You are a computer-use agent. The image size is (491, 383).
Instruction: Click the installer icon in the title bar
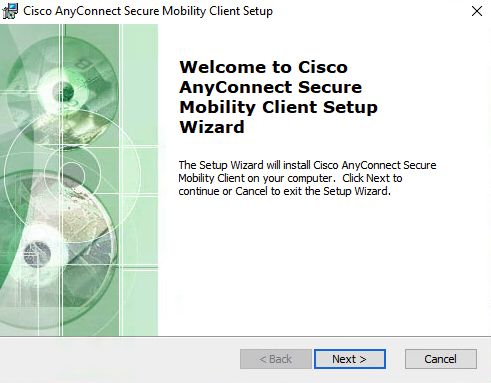click(10, 11)
